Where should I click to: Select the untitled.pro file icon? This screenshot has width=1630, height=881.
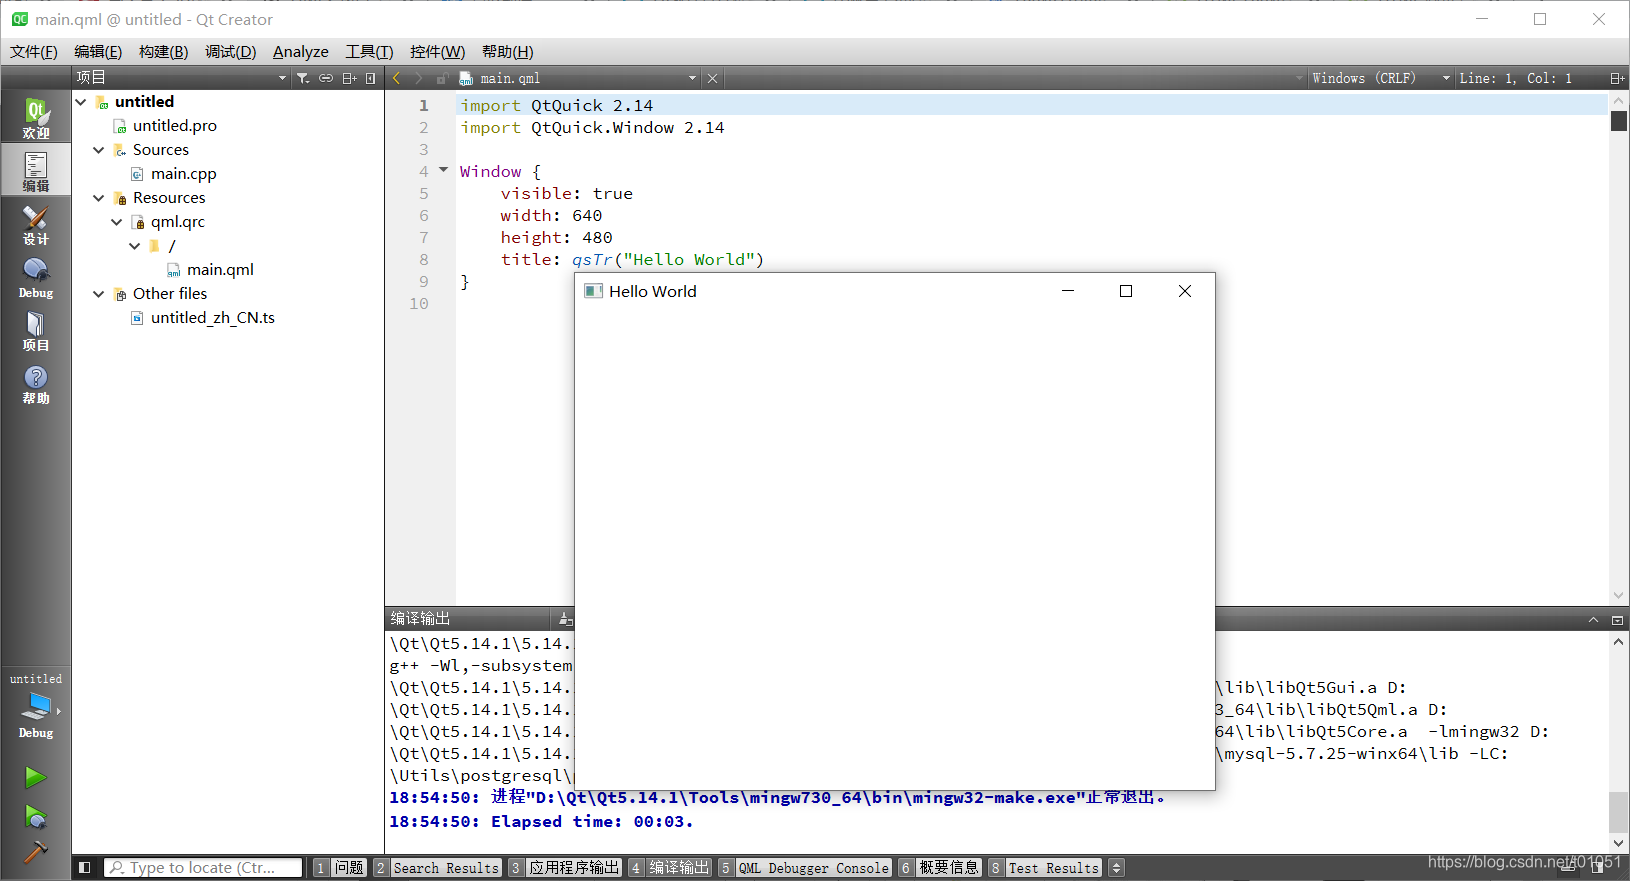120,126
